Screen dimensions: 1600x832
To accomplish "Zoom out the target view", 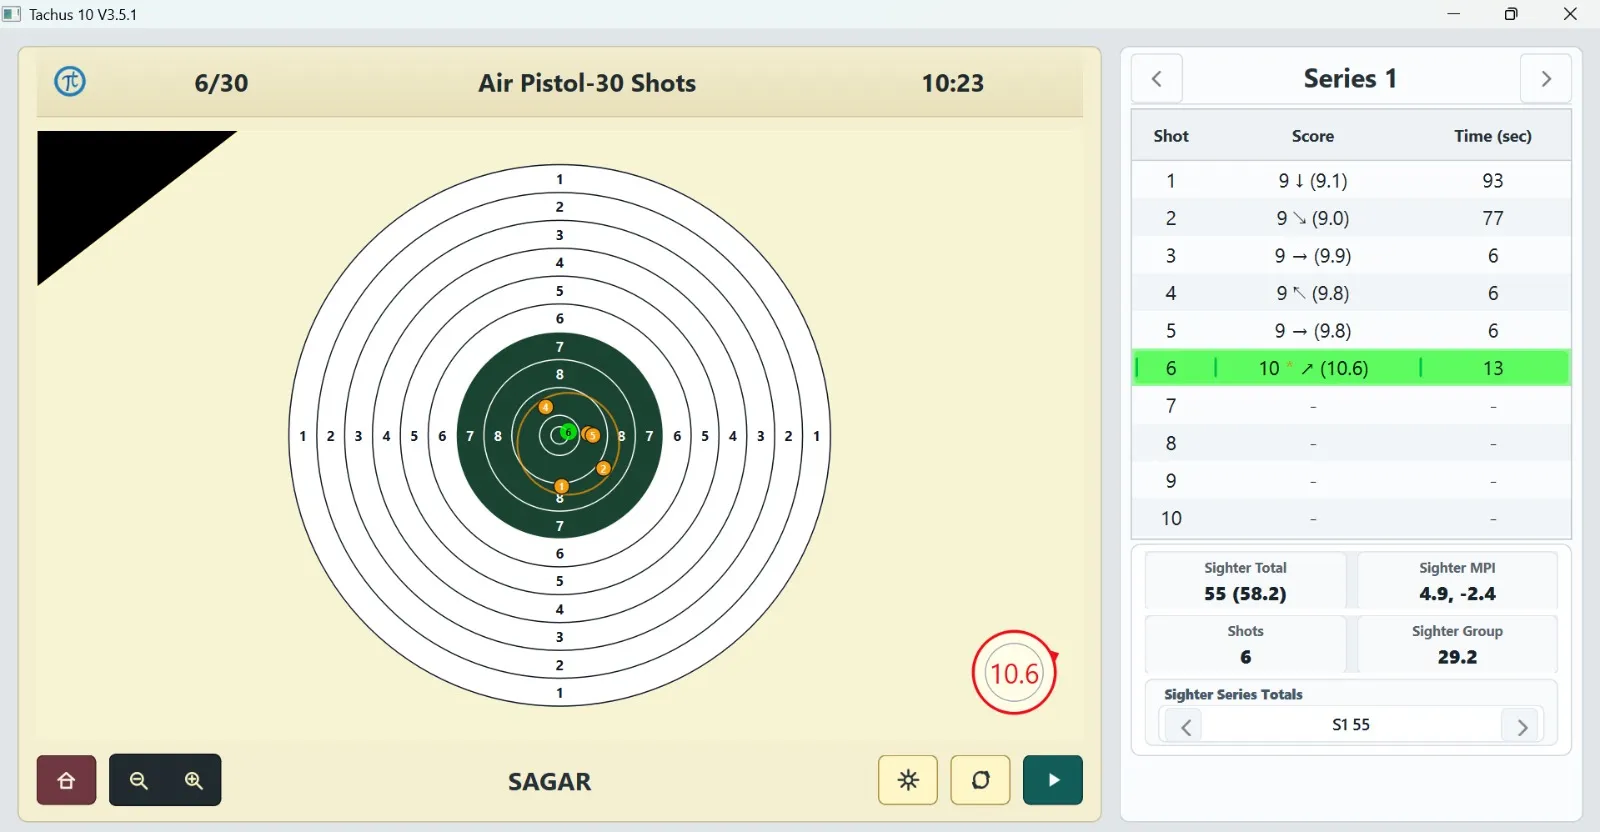I will coord(139,780).
